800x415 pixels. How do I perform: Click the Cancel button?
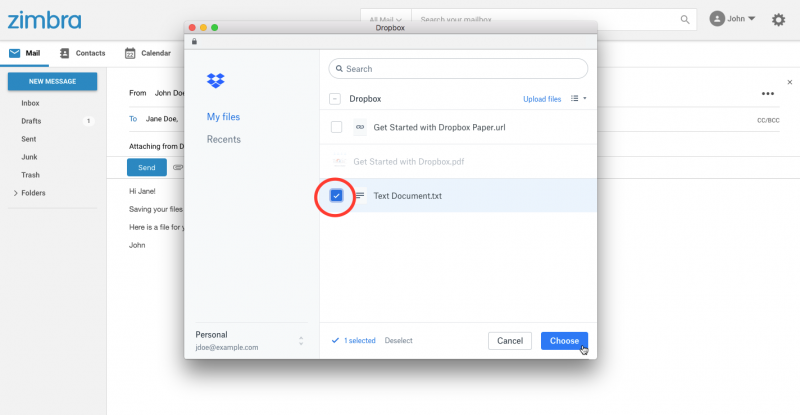click(x=510, y=341)
